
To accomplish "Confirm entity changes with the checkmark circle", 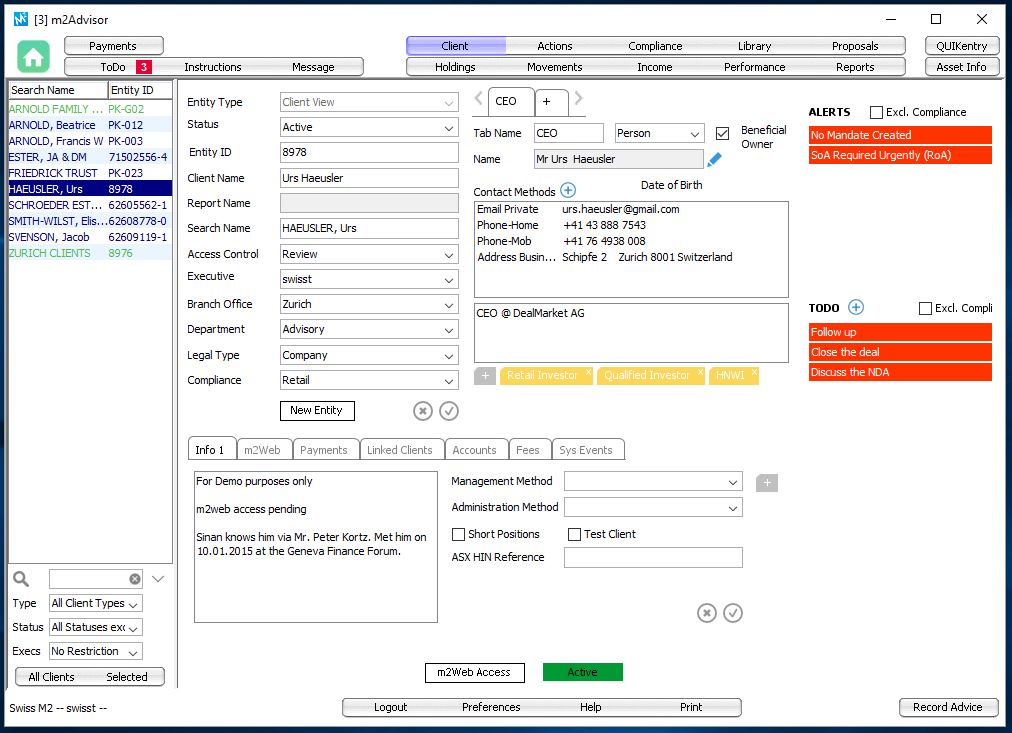I will (449, 410).
